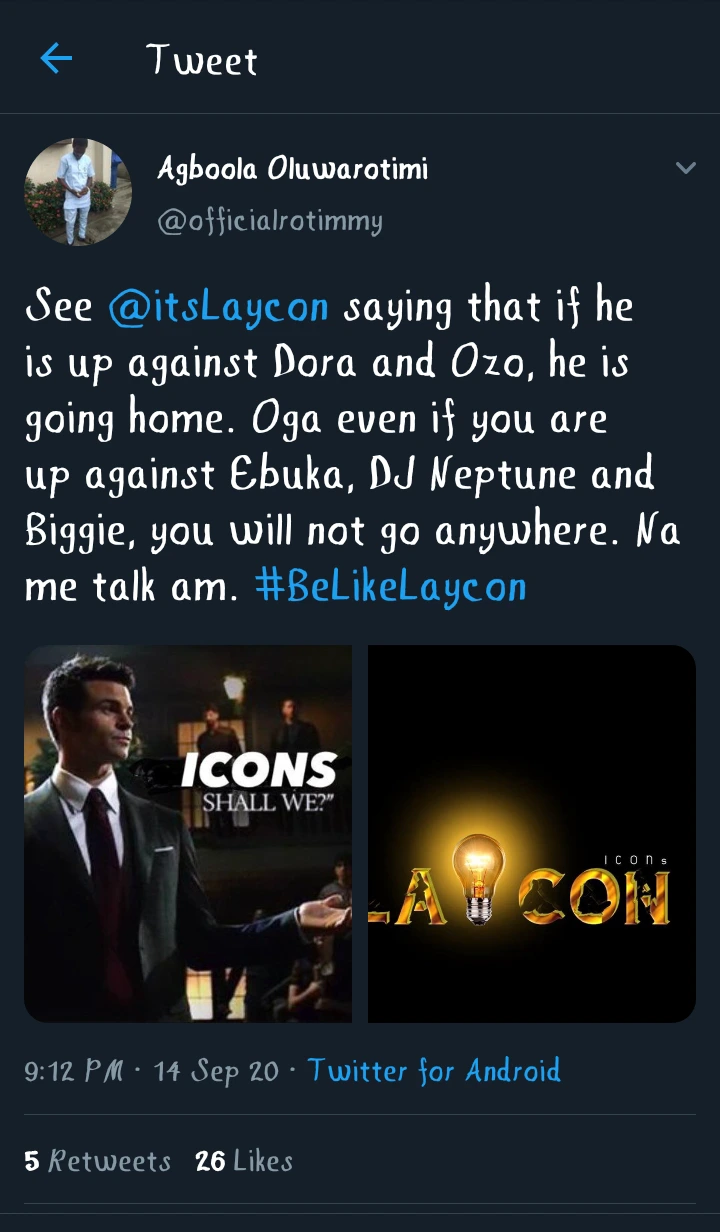Tap the ICONS text on the left photo
Image resolution: width=720 pixels, height=1232 pixels.
(x=259, y=770)
